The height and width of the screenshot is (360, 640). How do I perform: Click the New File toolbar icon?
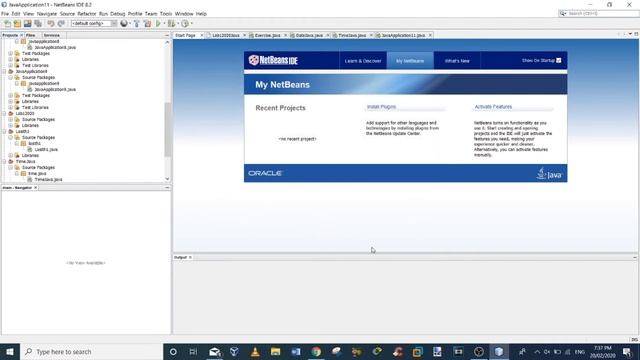coord(7,24)
